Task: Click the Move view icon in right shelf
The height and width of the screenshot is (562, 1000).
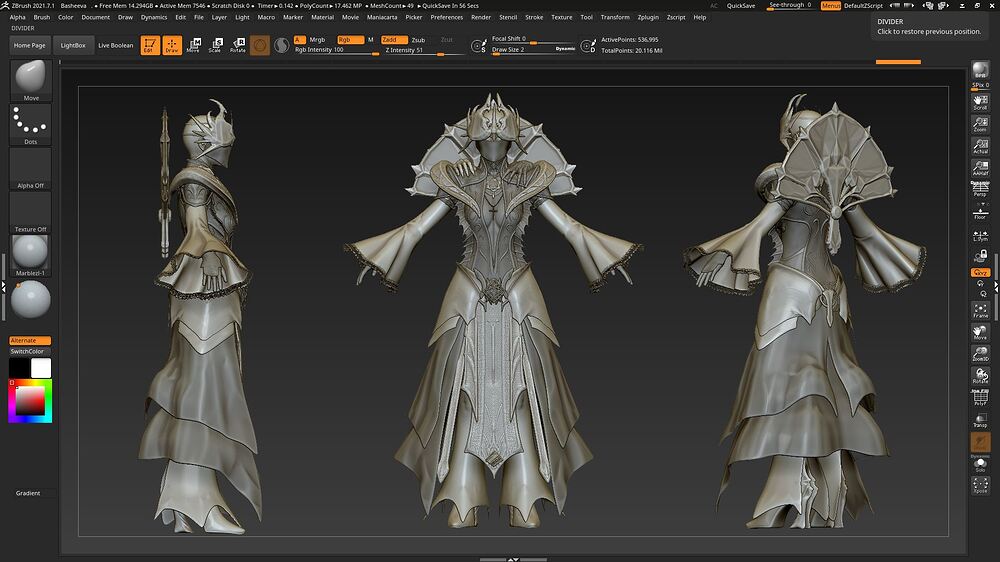Action: click(x=980, y=332)
